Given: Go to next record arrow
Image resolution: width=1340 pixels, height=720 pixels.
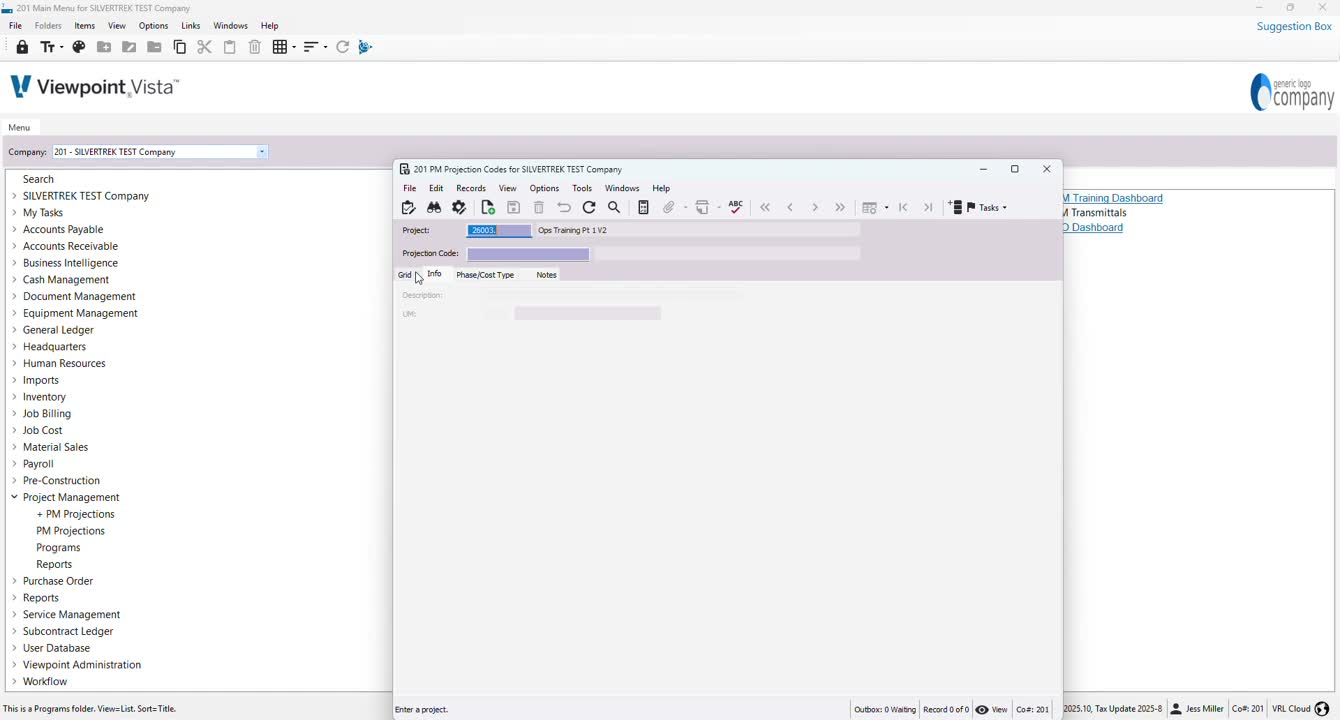Looking at the screenshot, I should pos(815,208).
